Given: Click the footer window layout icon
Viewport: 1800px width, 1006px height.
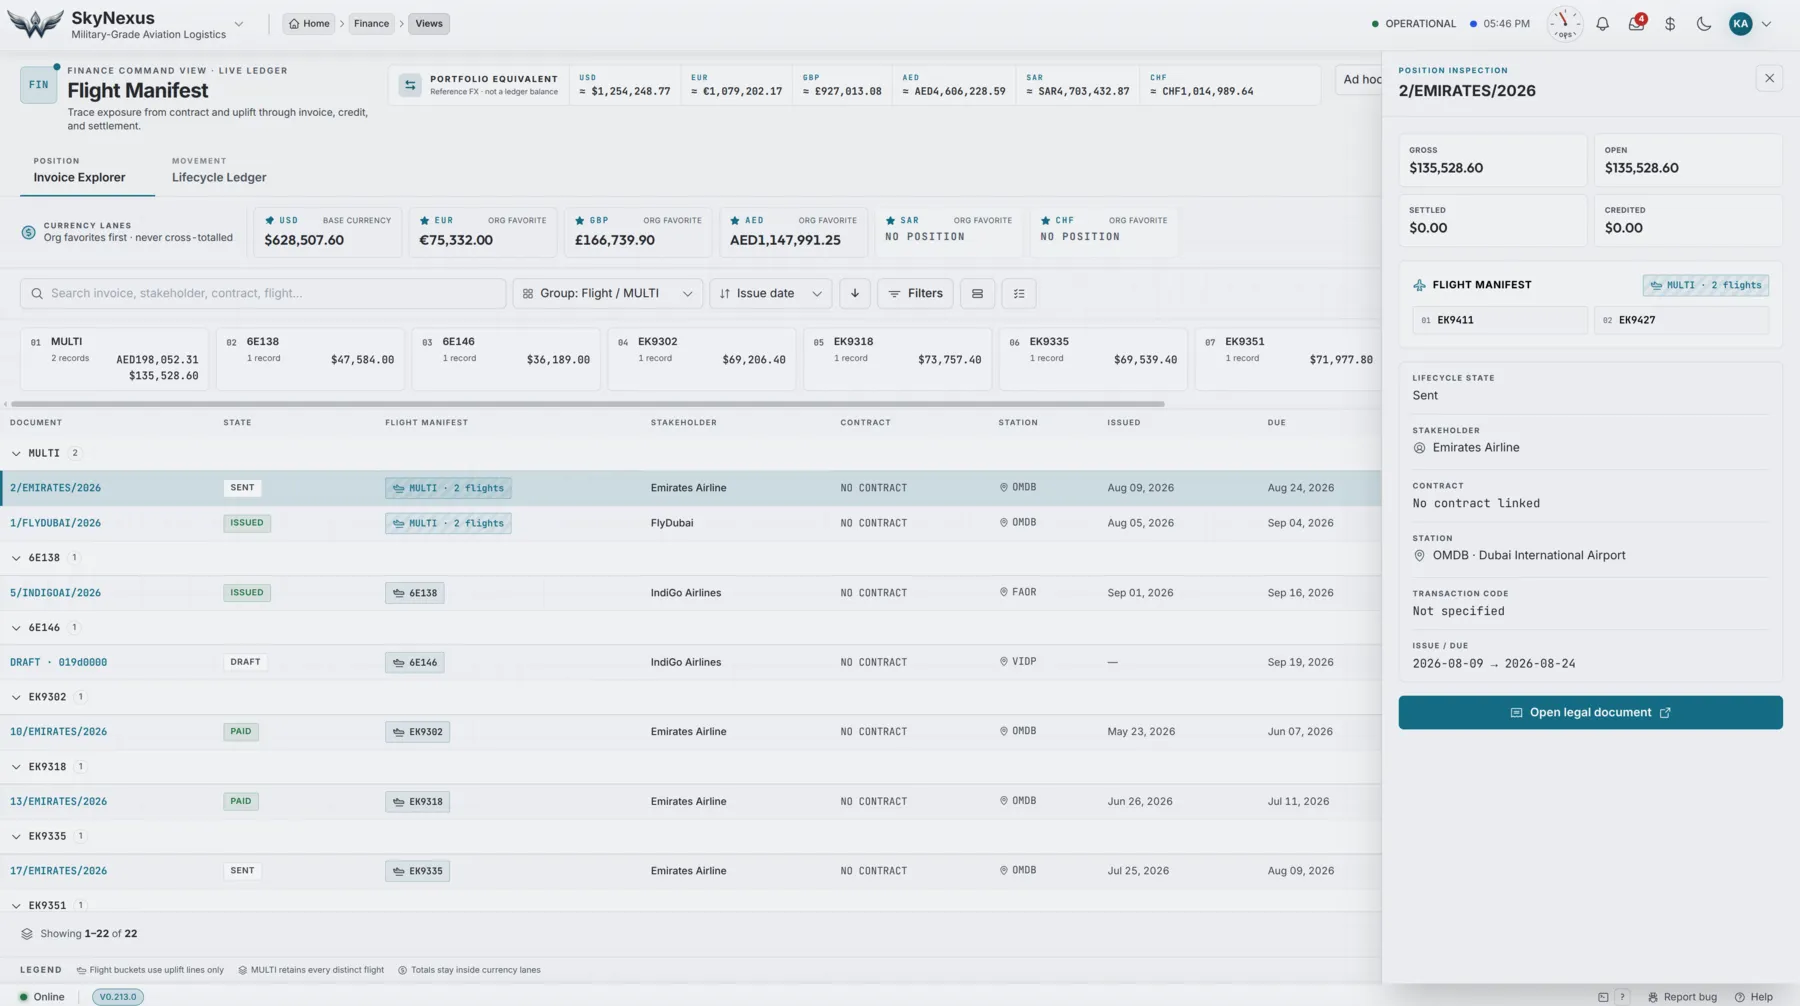Looking at the screenshot, I should pyautogui.click(x=1603, y=997).
